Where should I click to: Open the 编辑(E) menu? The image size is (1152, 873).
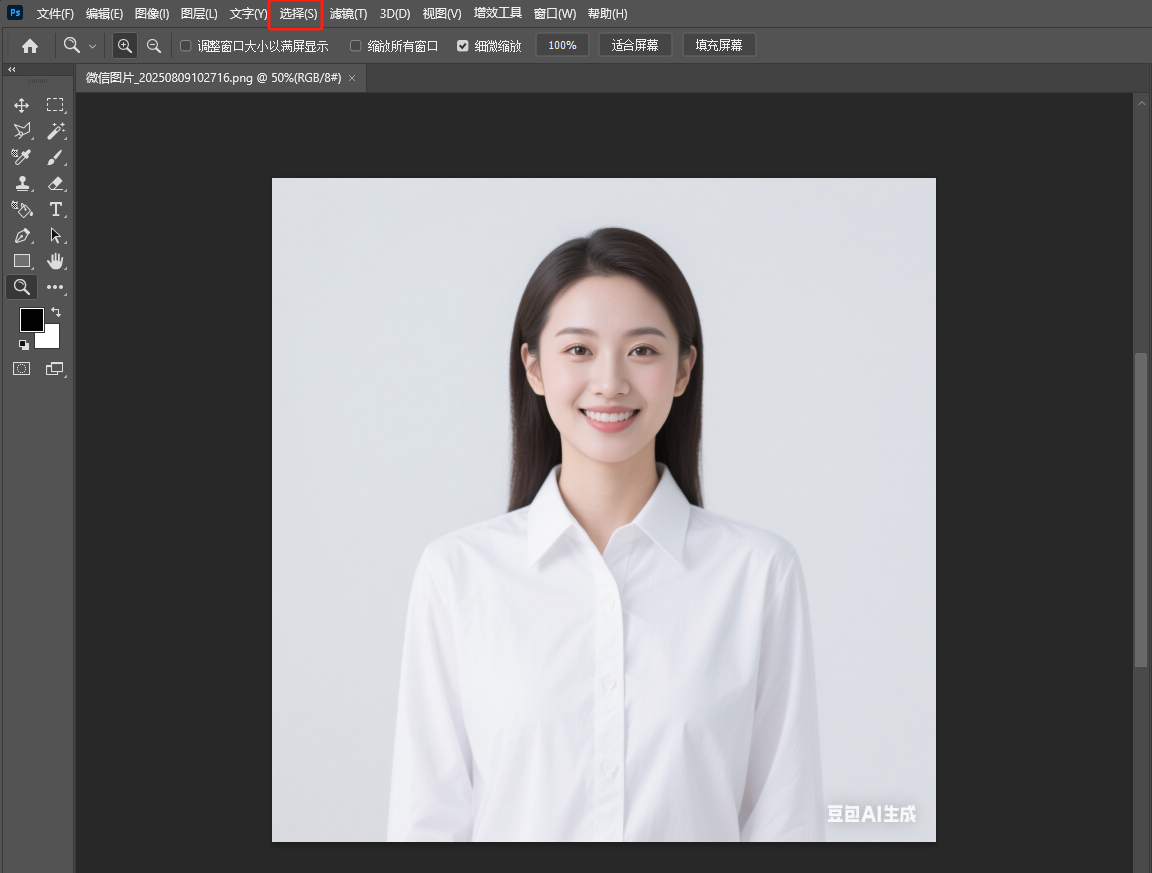(x=104, y=13)
